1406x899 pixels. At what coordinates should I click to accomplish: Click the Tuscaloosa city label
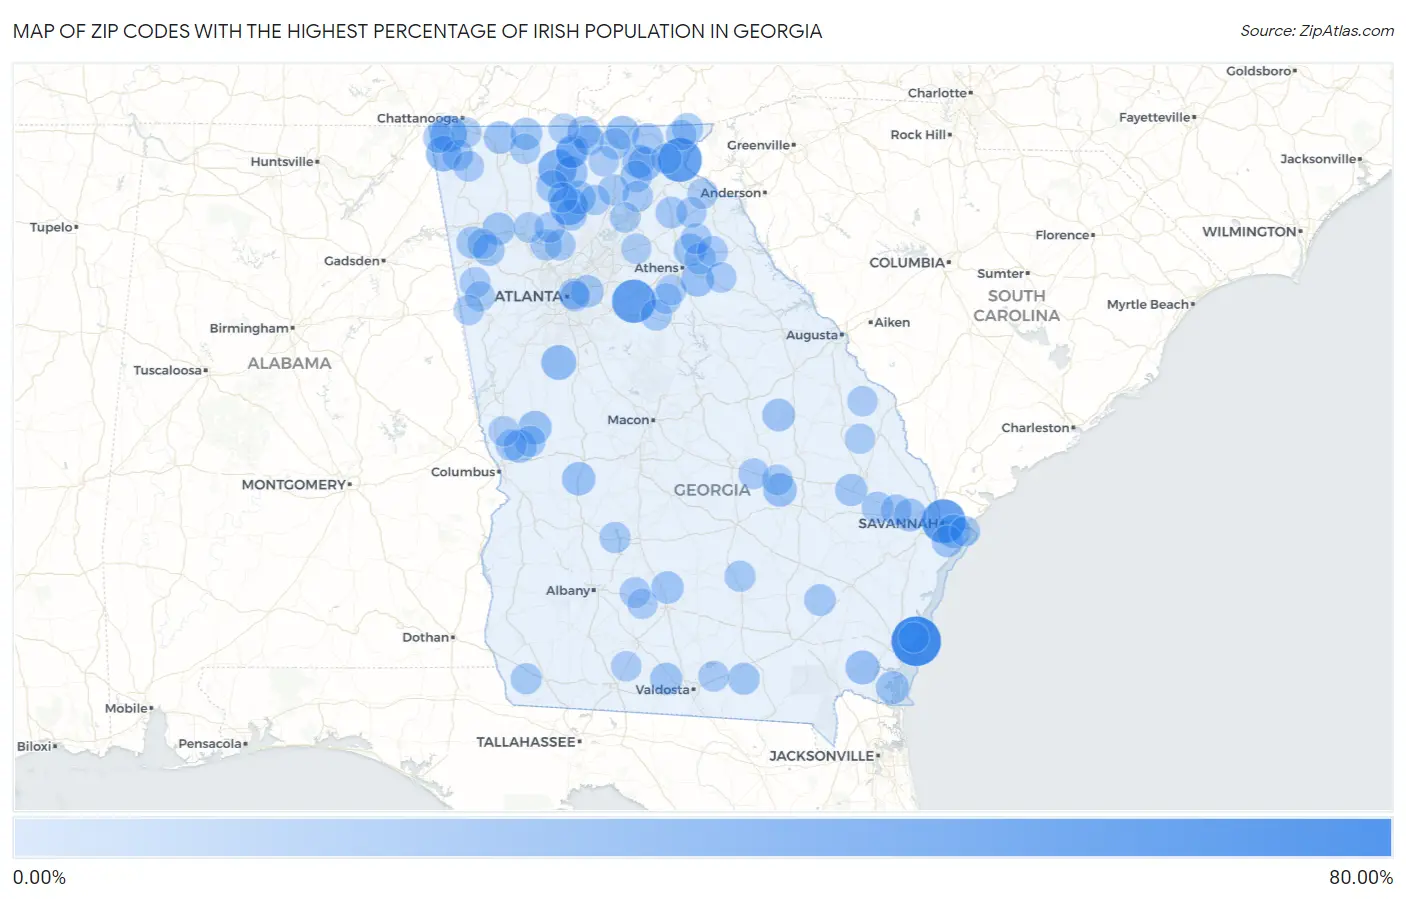tap(168, 371)
